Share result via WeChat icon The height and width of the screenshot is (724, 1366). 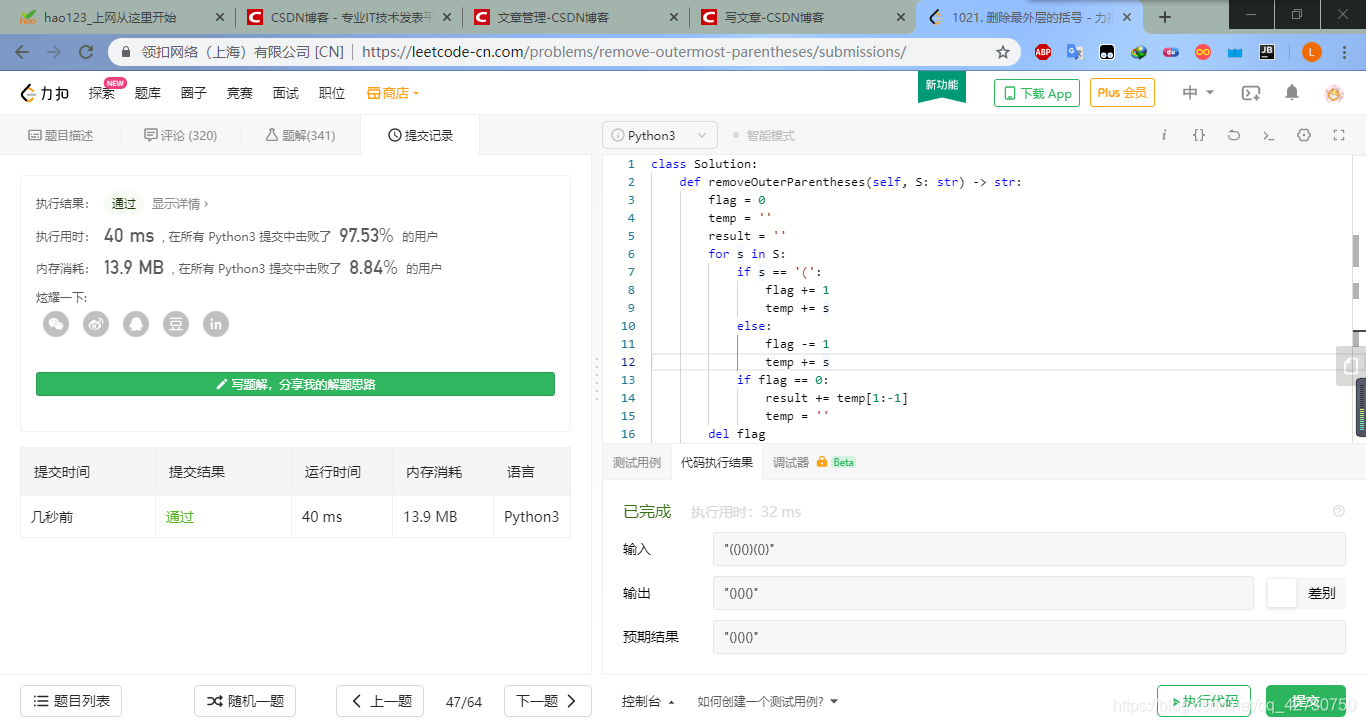[56, 323]
